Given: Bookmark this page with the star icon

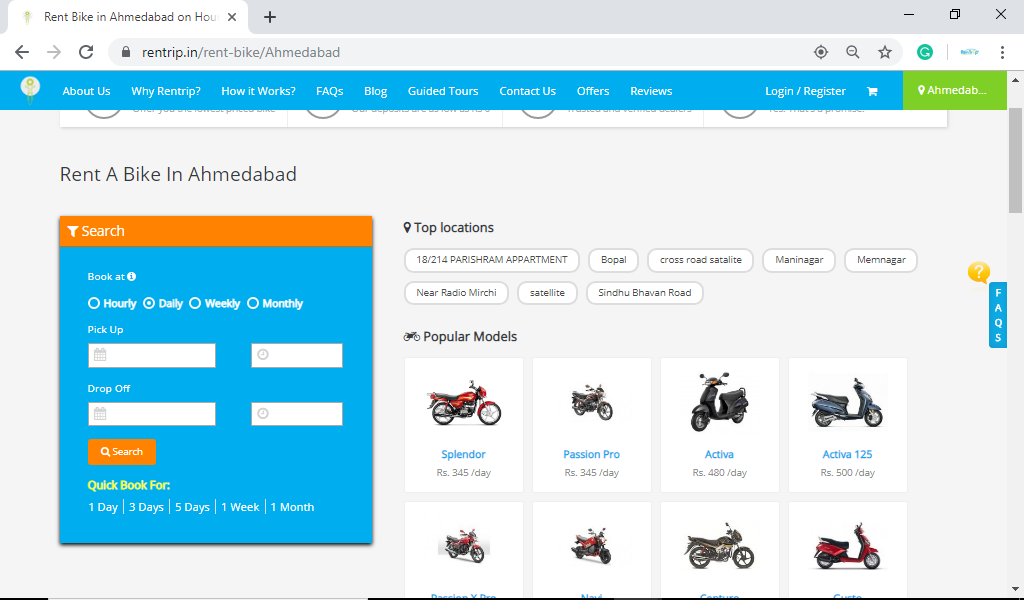Looking at the screenshot, I should click(x=885, y=52).
